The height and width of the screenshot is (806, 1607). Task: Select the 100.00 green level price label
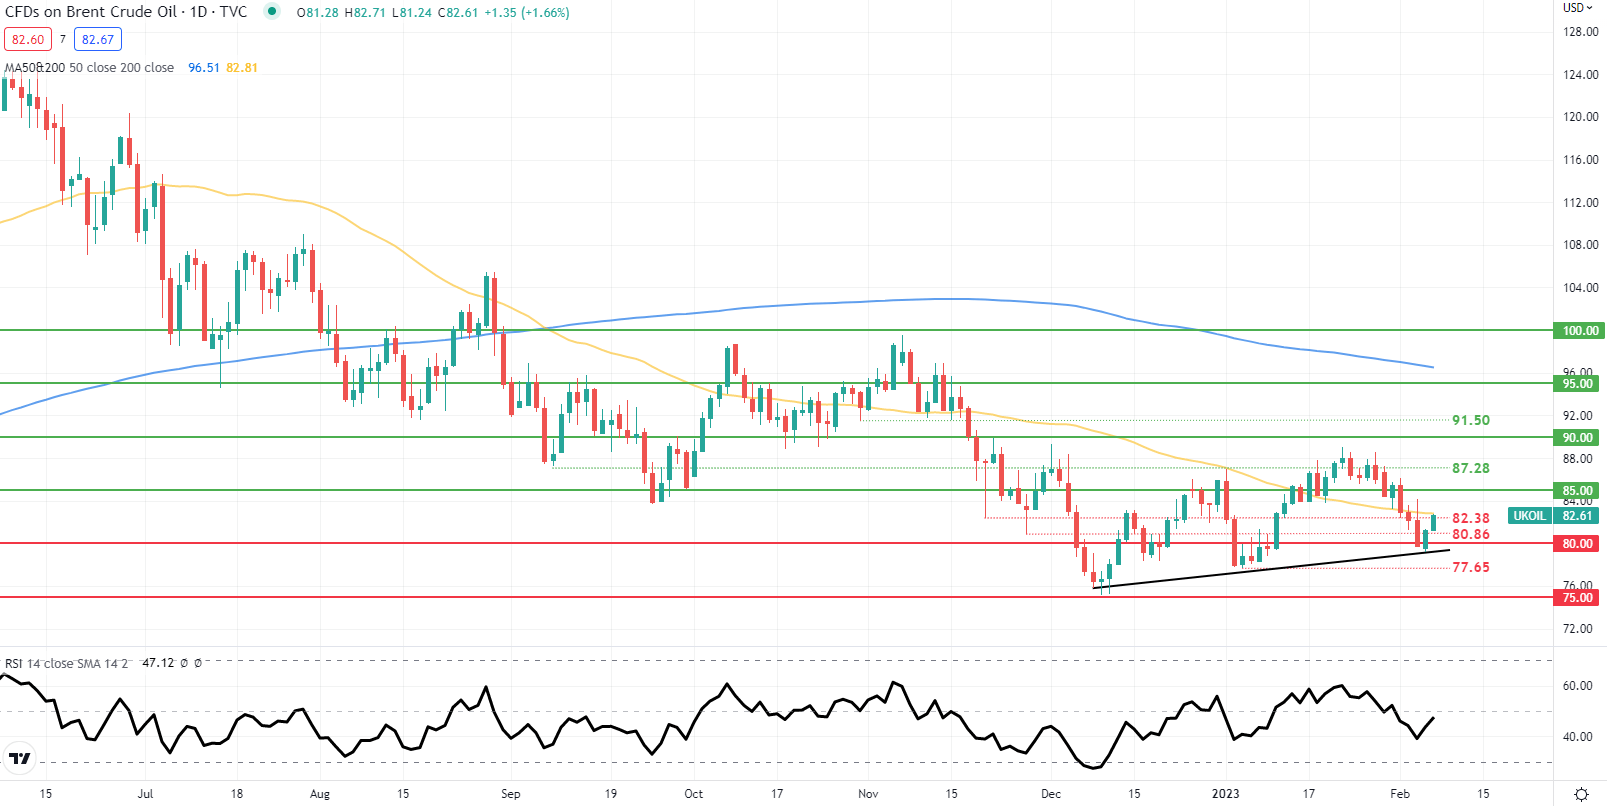(x=1580, y=331)
